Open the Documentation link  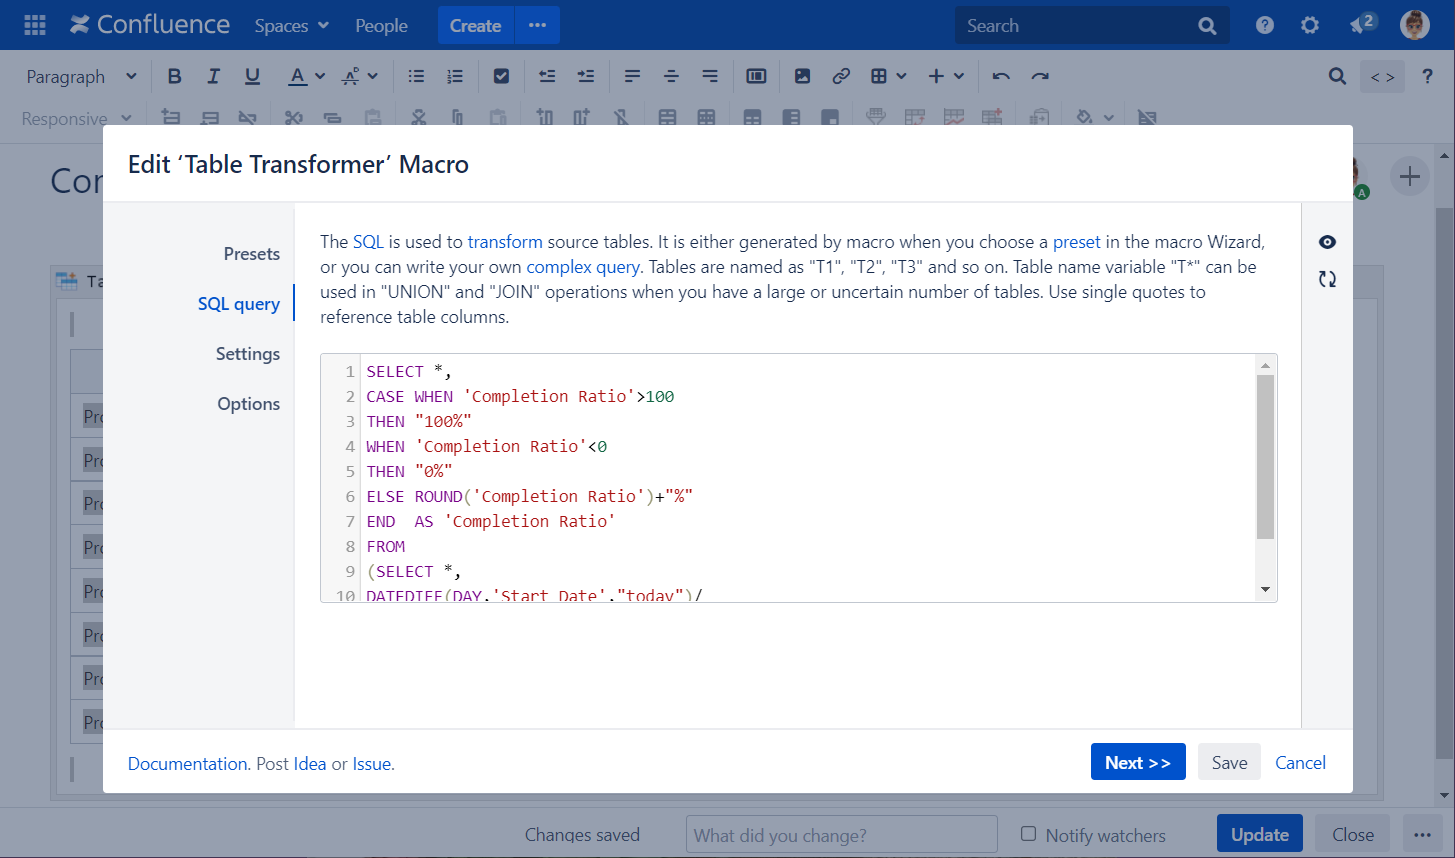pyautogui.click(x=187, y=764)
